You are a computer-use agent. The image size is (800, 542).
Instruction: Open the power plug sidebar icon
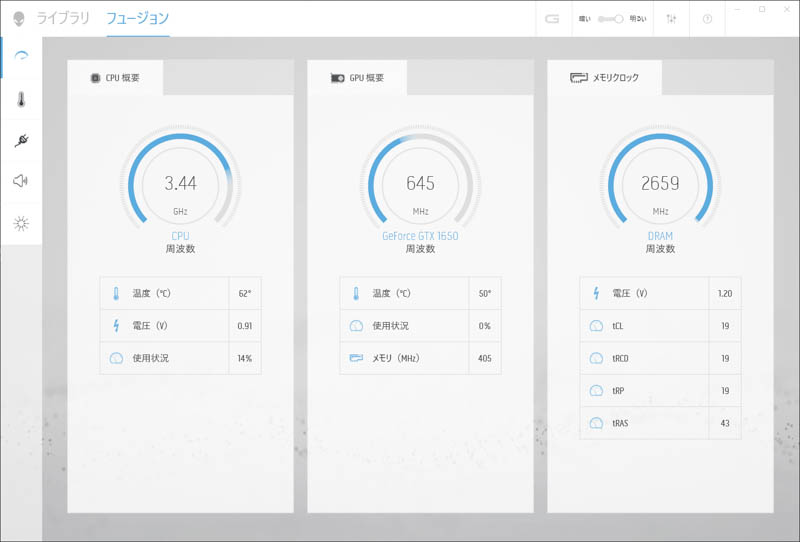point(21,140)
